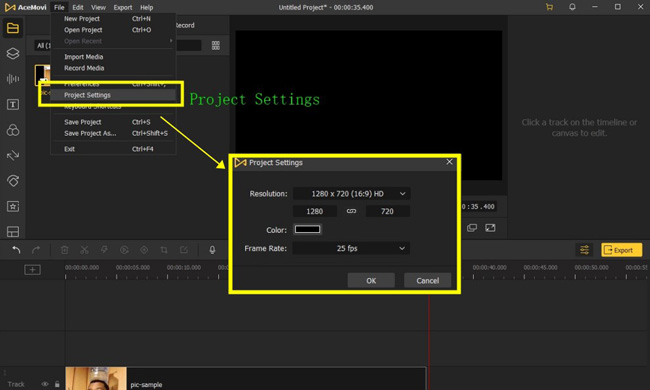The image size is (650, 390).
Task: Open the Transitions arrows panel in sidebar
Action: pos(12,155)
